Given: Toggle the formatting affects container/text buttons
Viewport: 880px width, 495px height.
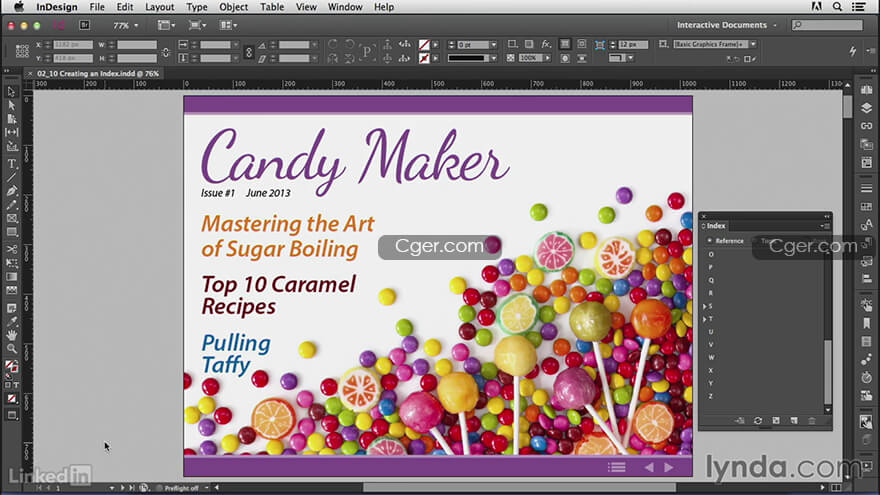Looking at the screenshot, I should 11,385.
